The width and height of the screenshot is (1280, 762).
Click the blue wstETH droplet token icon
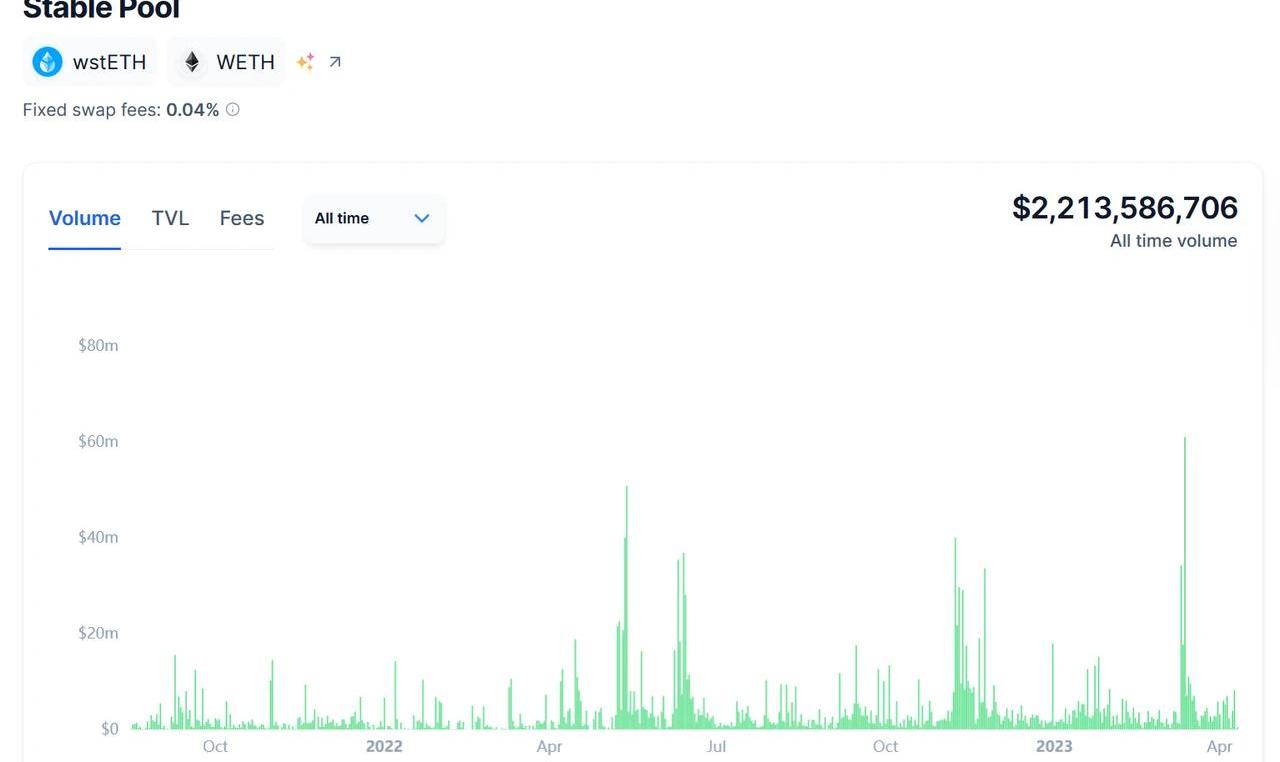pos(47,62)
